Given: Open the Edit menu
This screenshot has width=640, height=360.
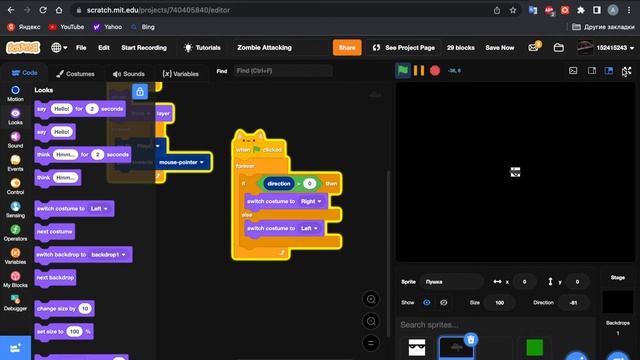Looking at the screenshot, I should [104, 48].
